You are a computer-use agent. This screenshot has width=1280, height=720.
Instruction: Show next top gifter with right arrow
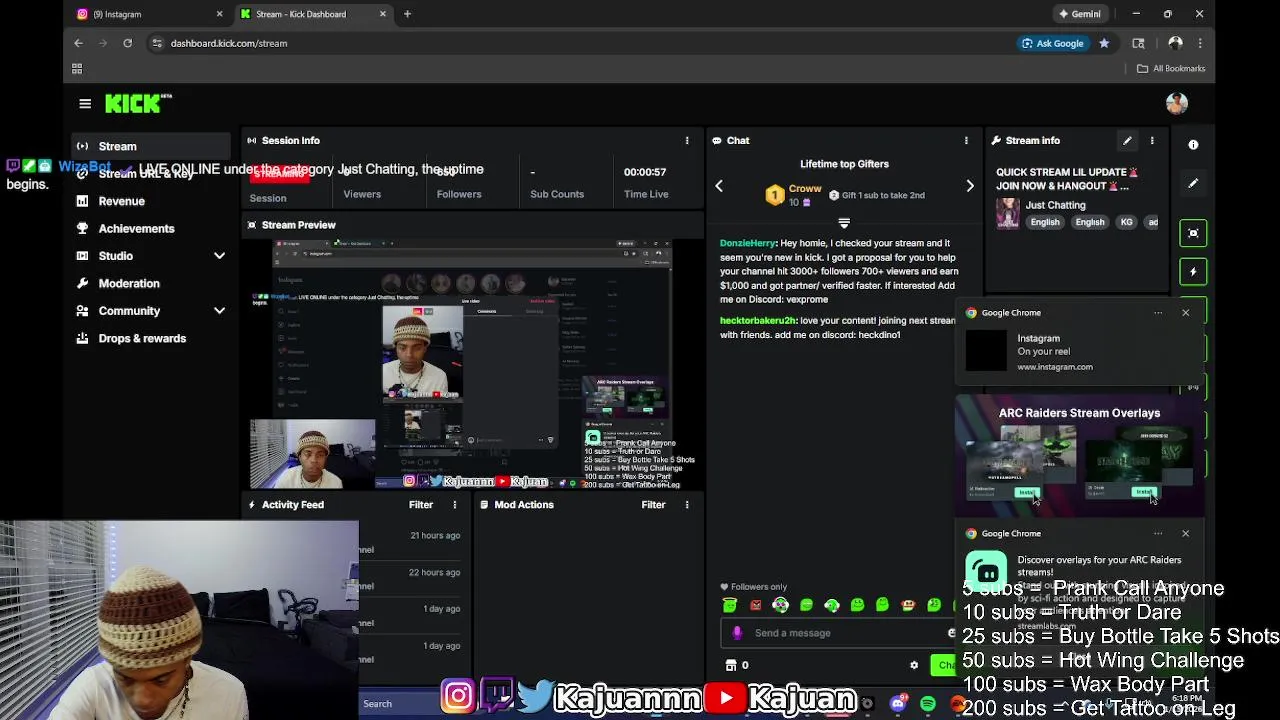pos(970,186)
